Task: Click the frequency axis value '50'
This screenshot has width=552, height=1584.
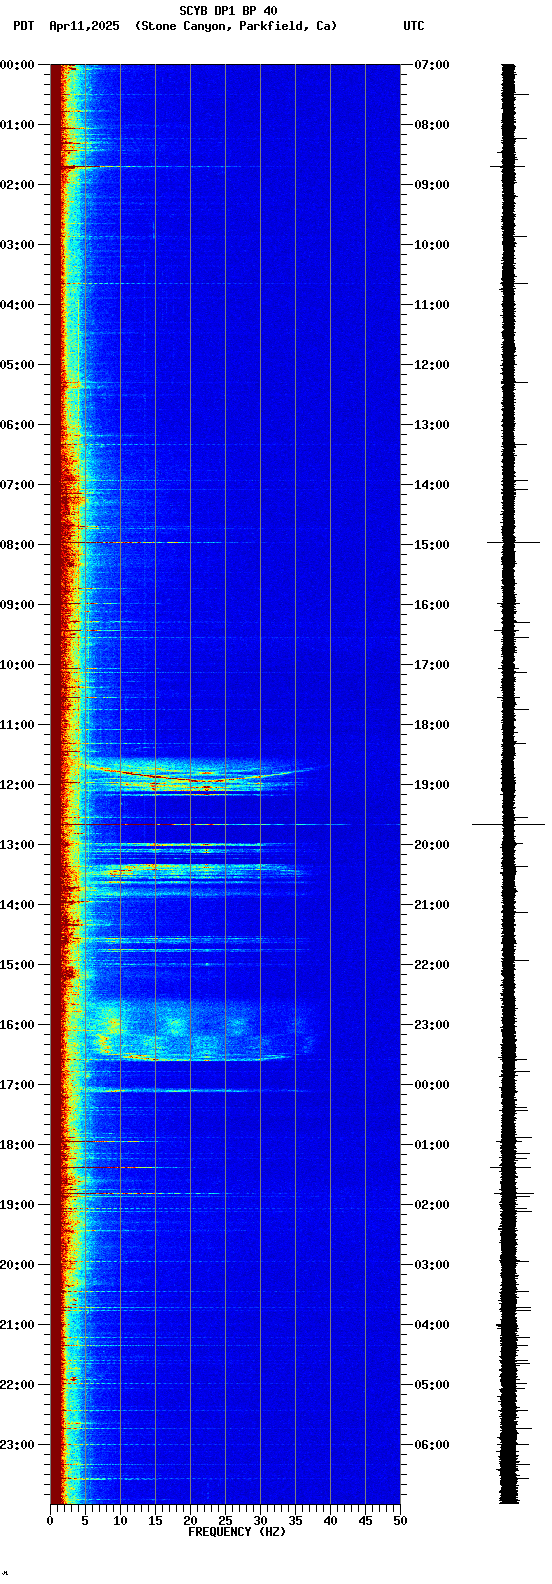Action: coord(400,1520)
